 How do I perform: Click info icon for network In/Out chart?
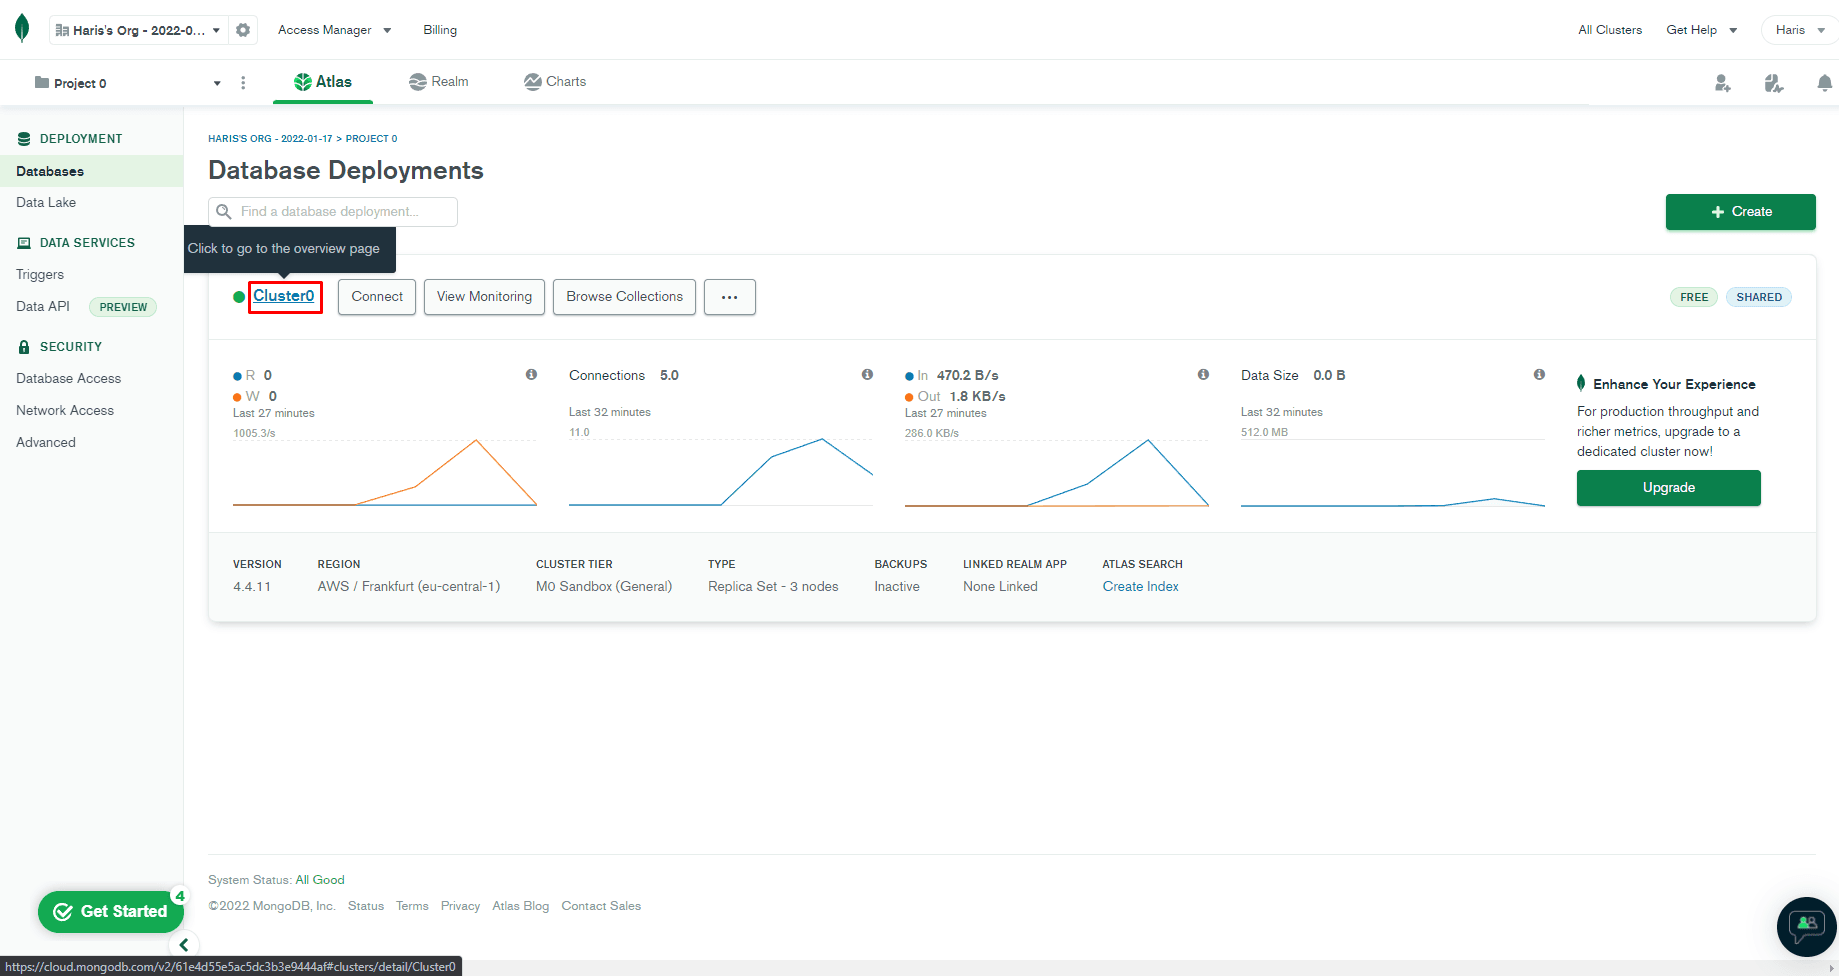point(1204,374)
